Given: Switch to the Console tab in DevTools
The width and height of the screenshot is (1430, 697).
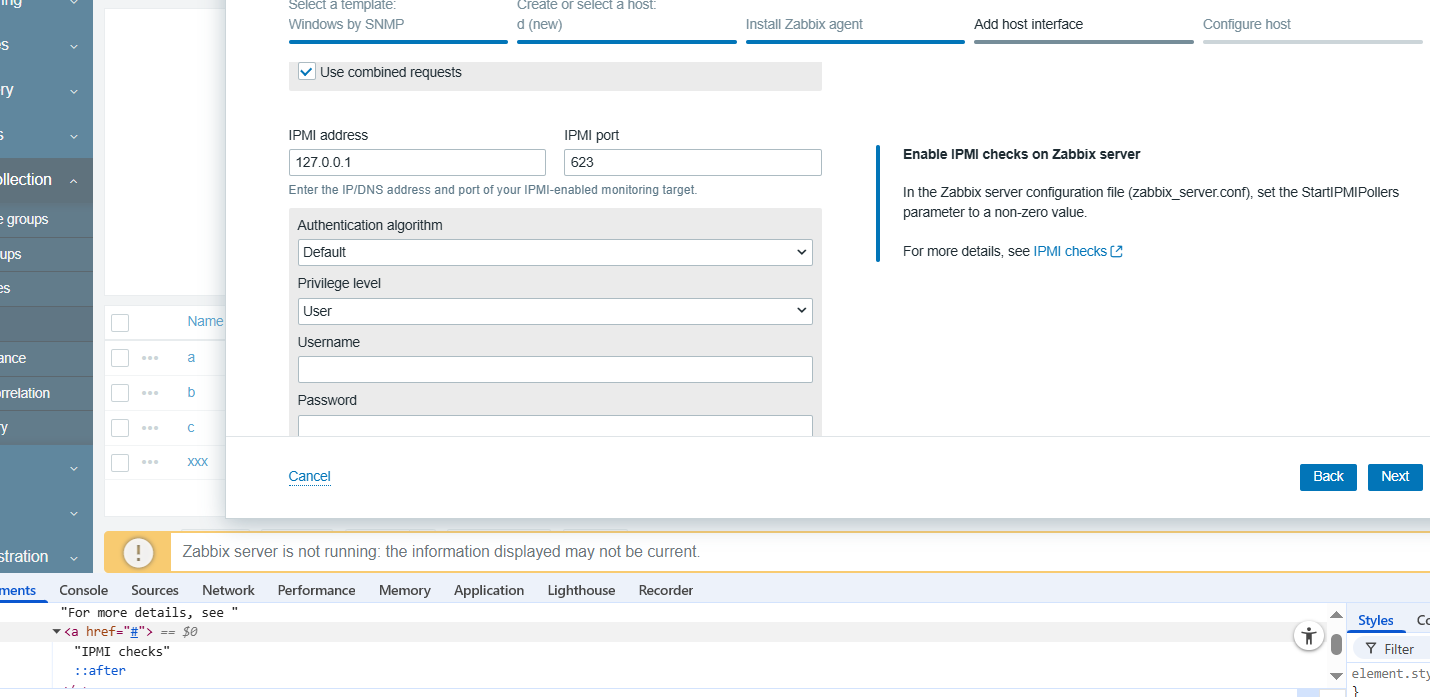Looking at the screenshot, I should (84, 590).
